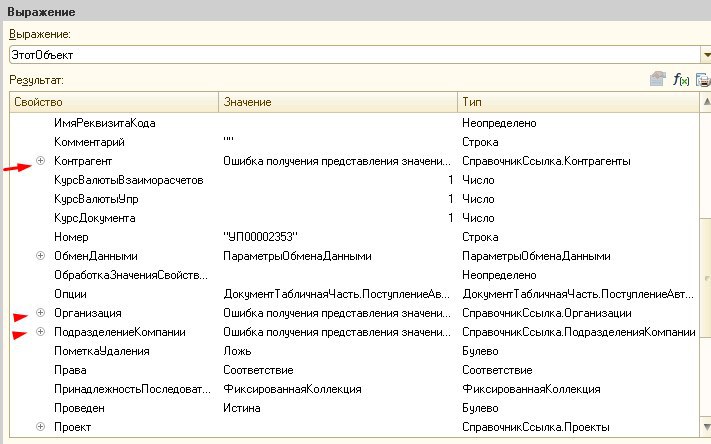The image size is (711, 444).
Task: Select the ИмяРеквизитаКода property row
Action: click(355, 123)
